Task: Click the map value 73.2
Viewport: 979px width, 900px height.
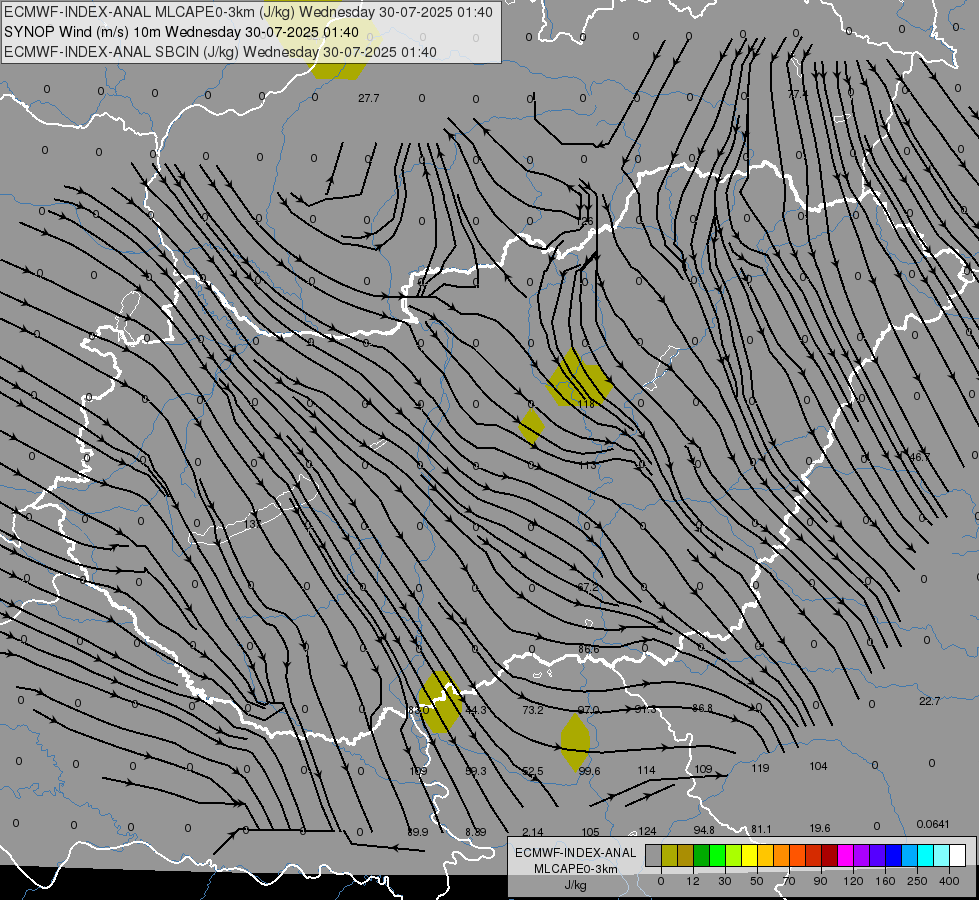Action: pyautogui.click(x=533, y=710)
